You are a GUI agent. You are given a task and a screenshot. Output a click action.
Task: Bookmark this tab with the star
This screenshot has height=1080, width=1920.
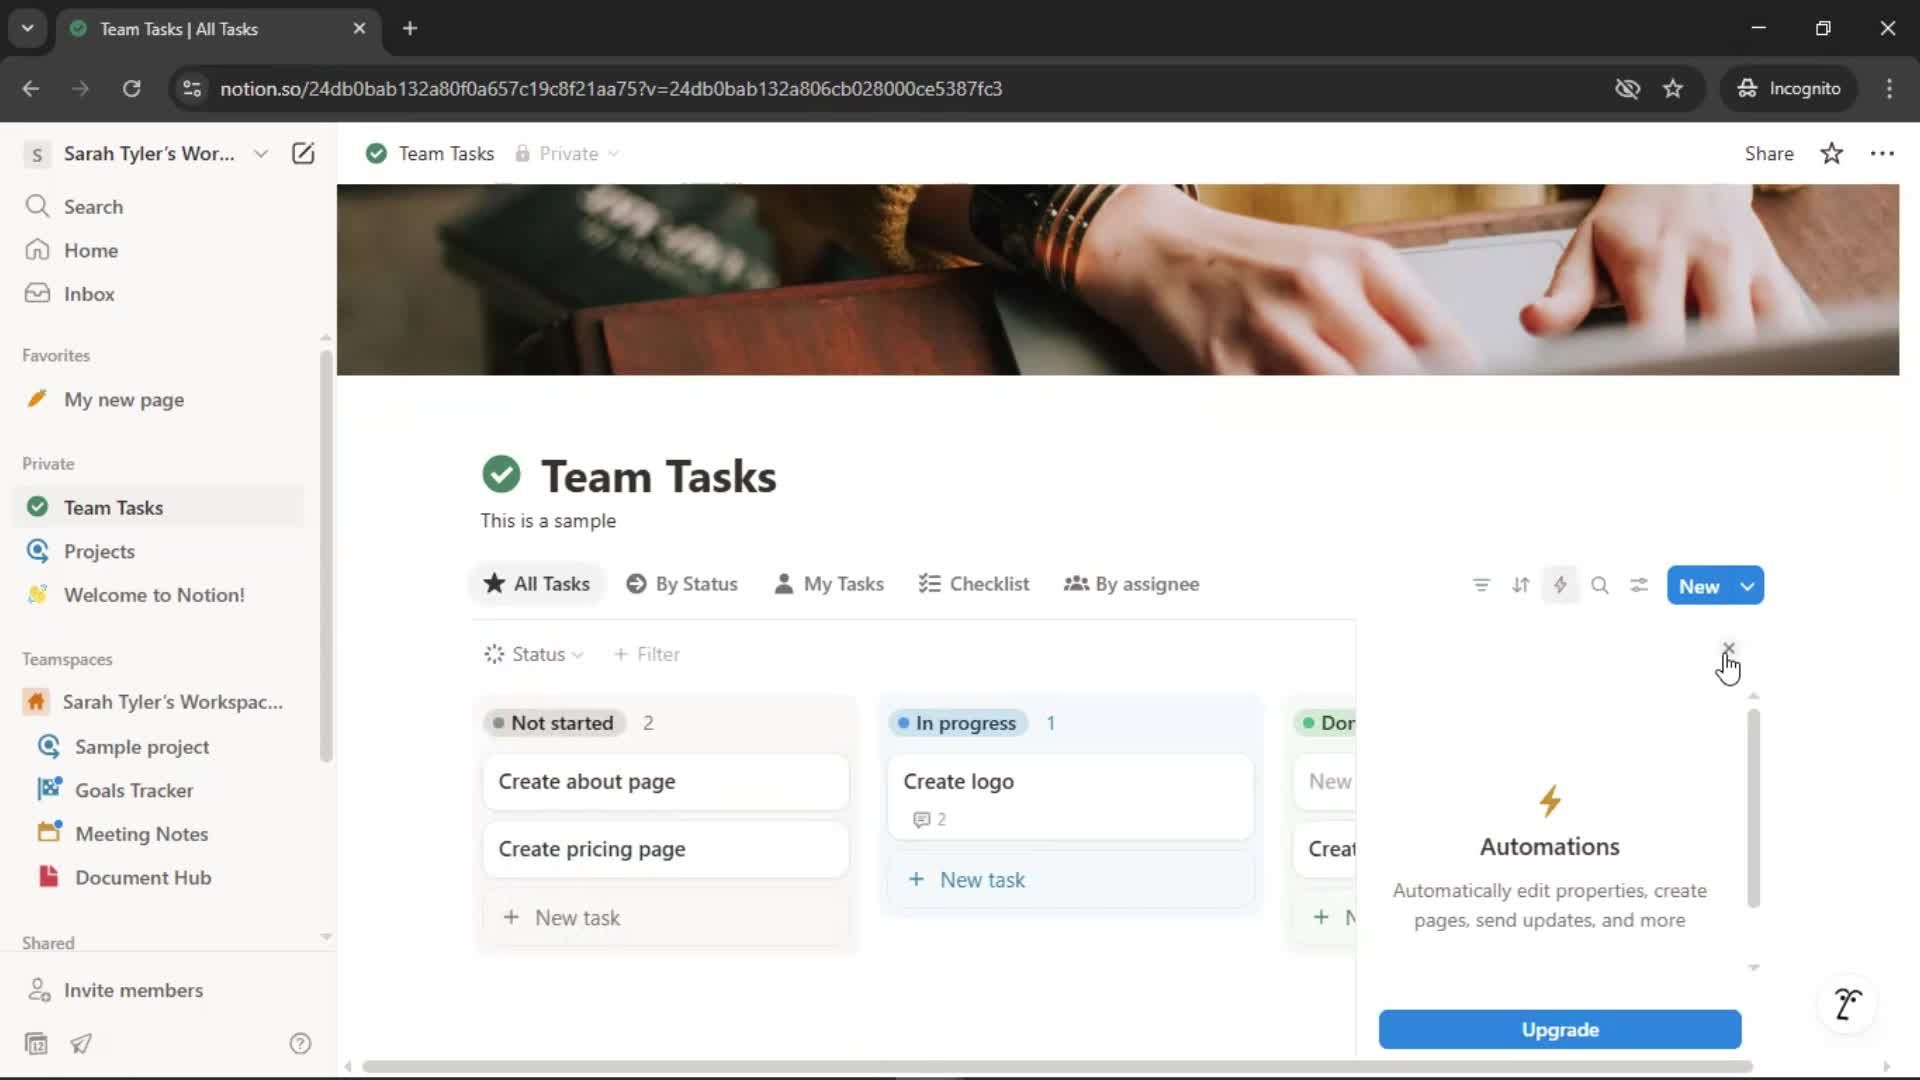[x=1672, y=88]
